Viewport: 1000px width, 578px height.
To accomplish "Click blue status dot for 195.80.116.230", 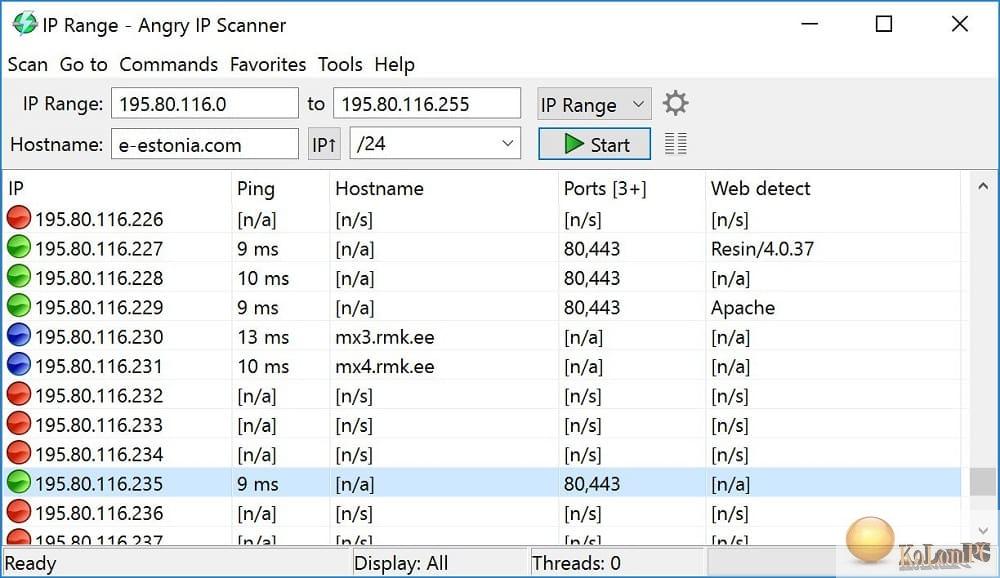I will (x=18, y=335).
